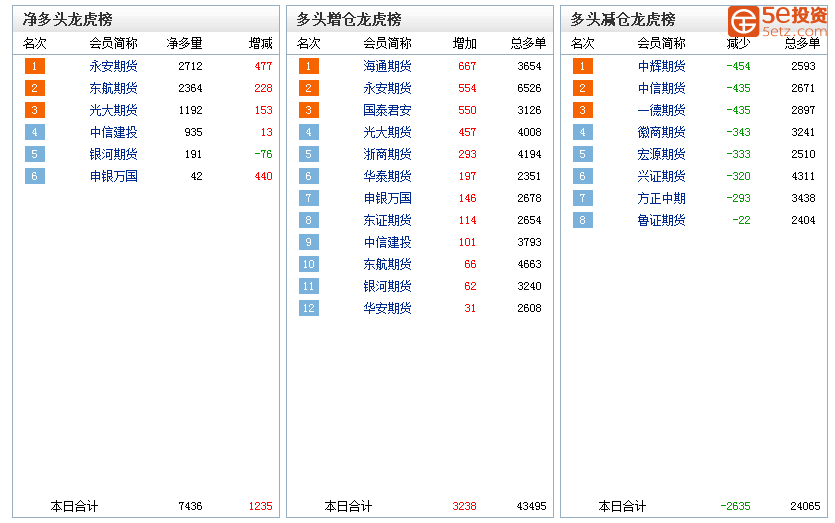Click rank badge 9 beside 中信建投
Screen dimensions: 835x523
(309, 242)
